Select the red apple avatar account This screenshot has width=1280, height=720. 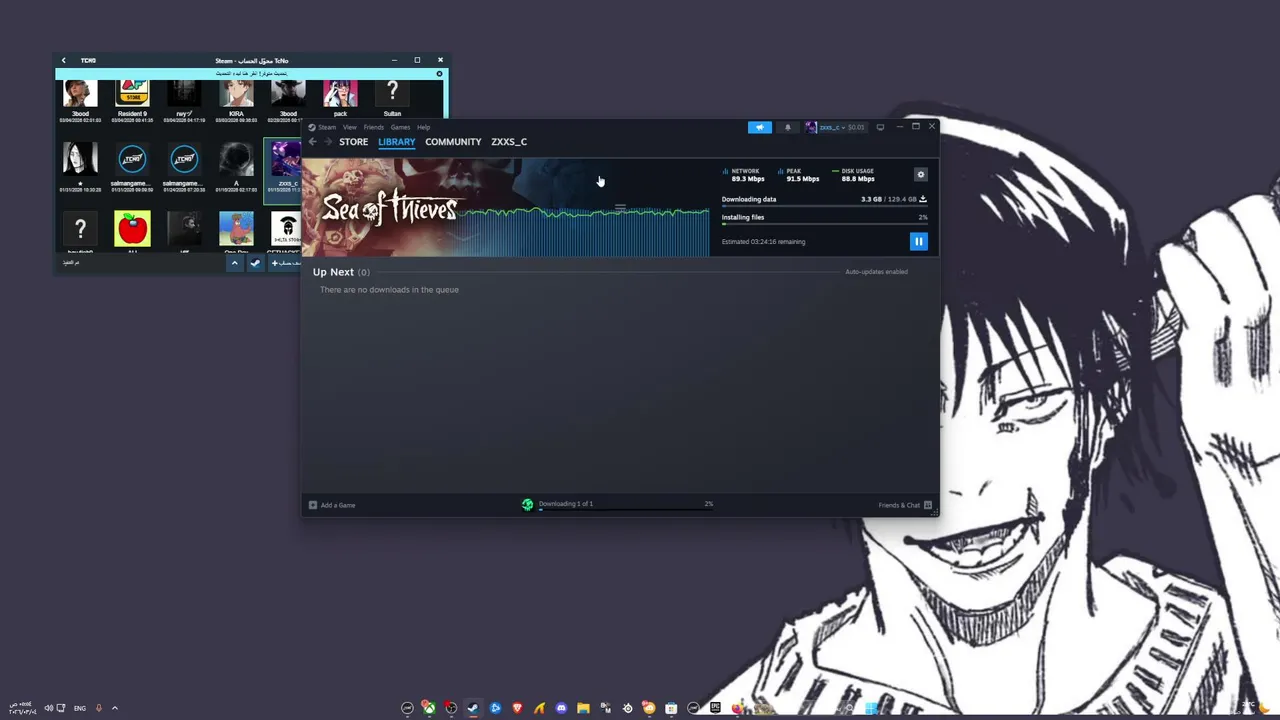pyautogui.click(x=132, y=231)
